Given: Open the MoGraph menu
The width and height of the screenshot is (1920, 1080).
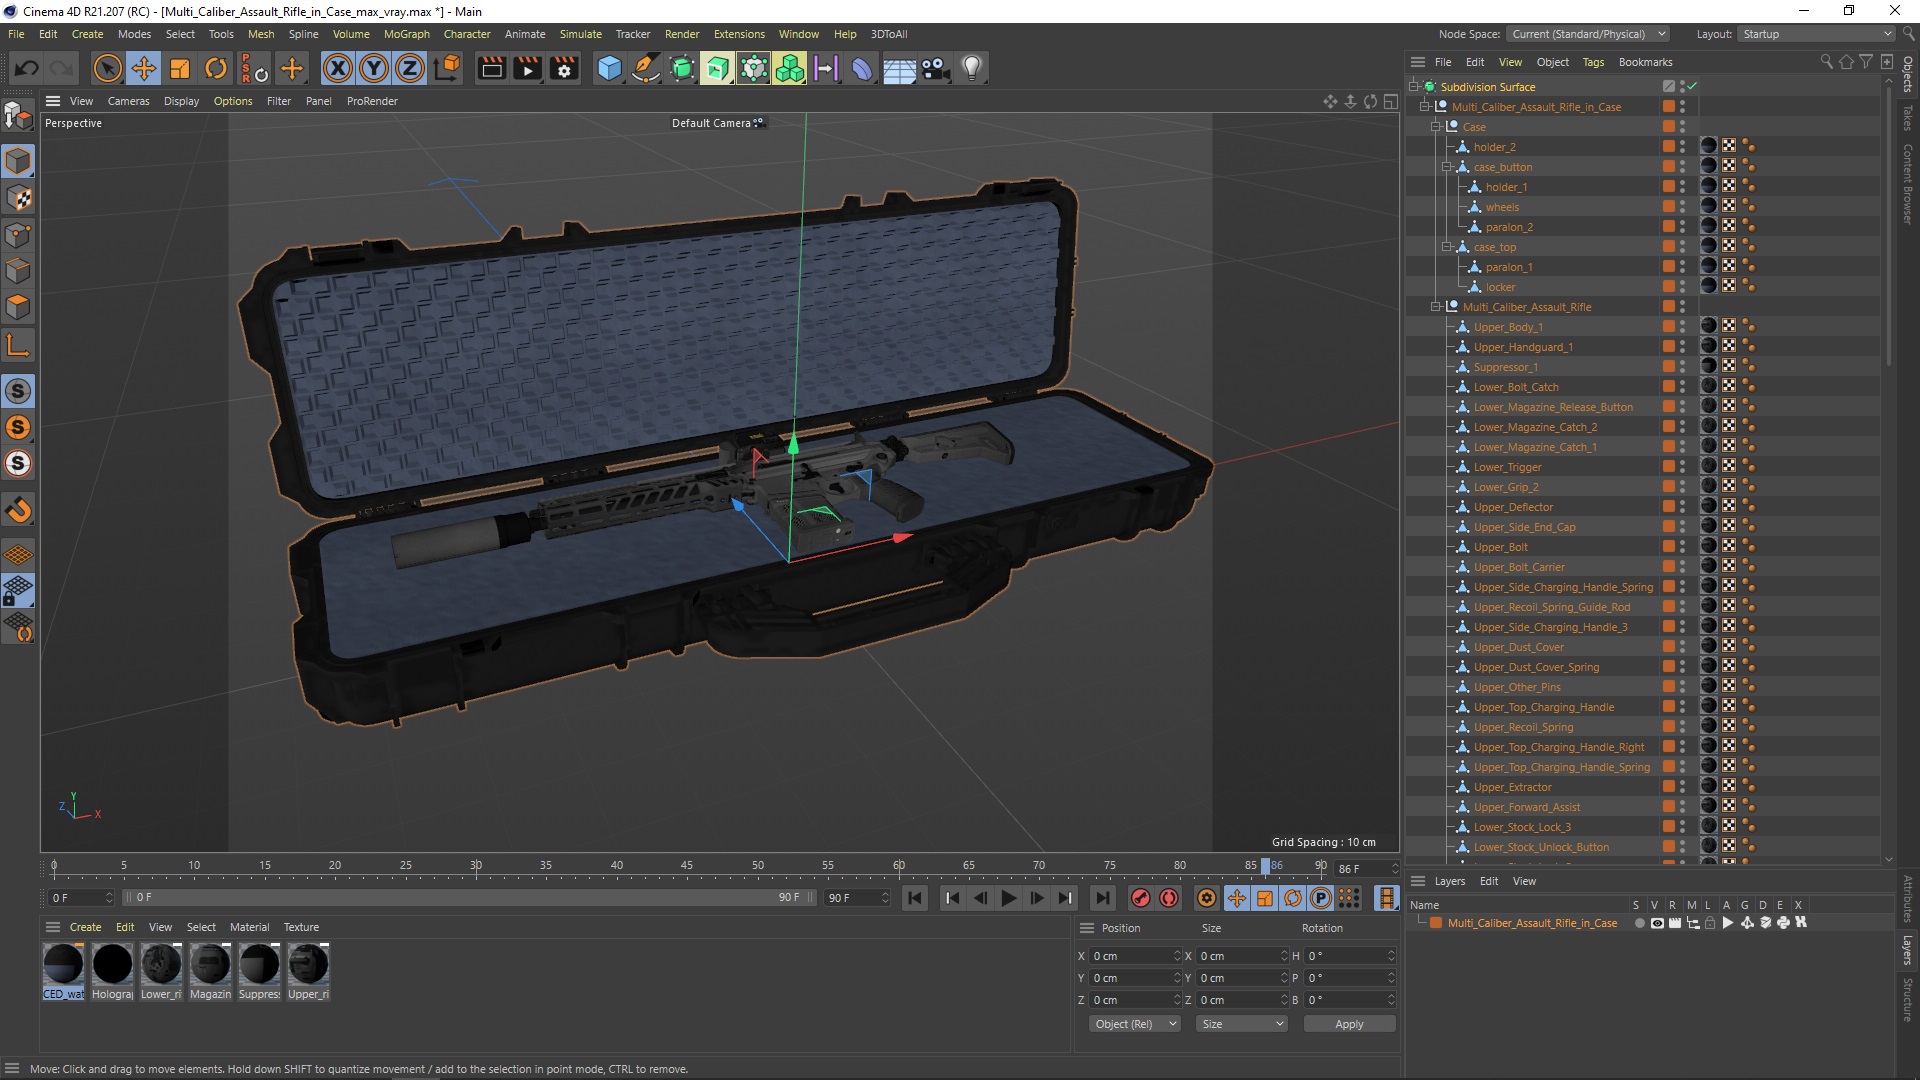Looking at the screenshot, I should (x=406, y=34).
